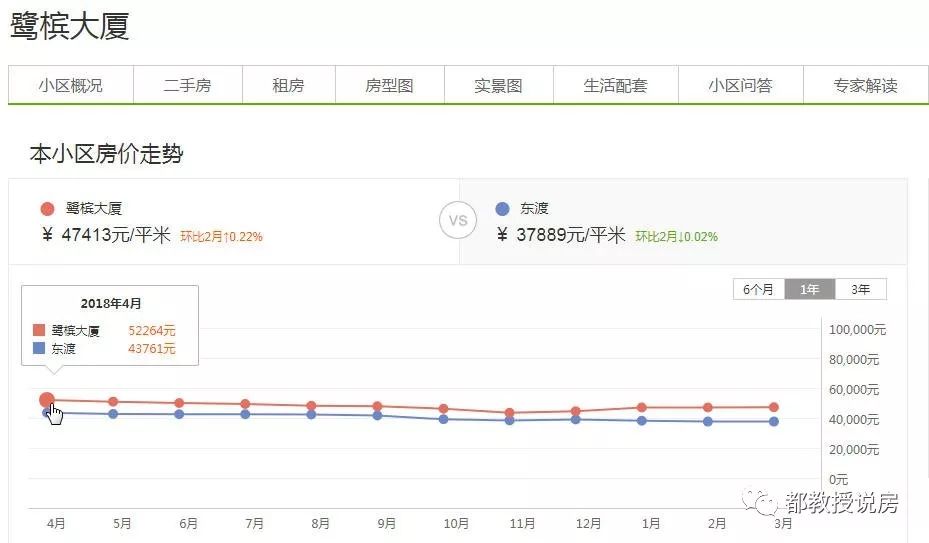Click the blue square in the tooltip
The image size is (929, 543).
click(39, 348)
